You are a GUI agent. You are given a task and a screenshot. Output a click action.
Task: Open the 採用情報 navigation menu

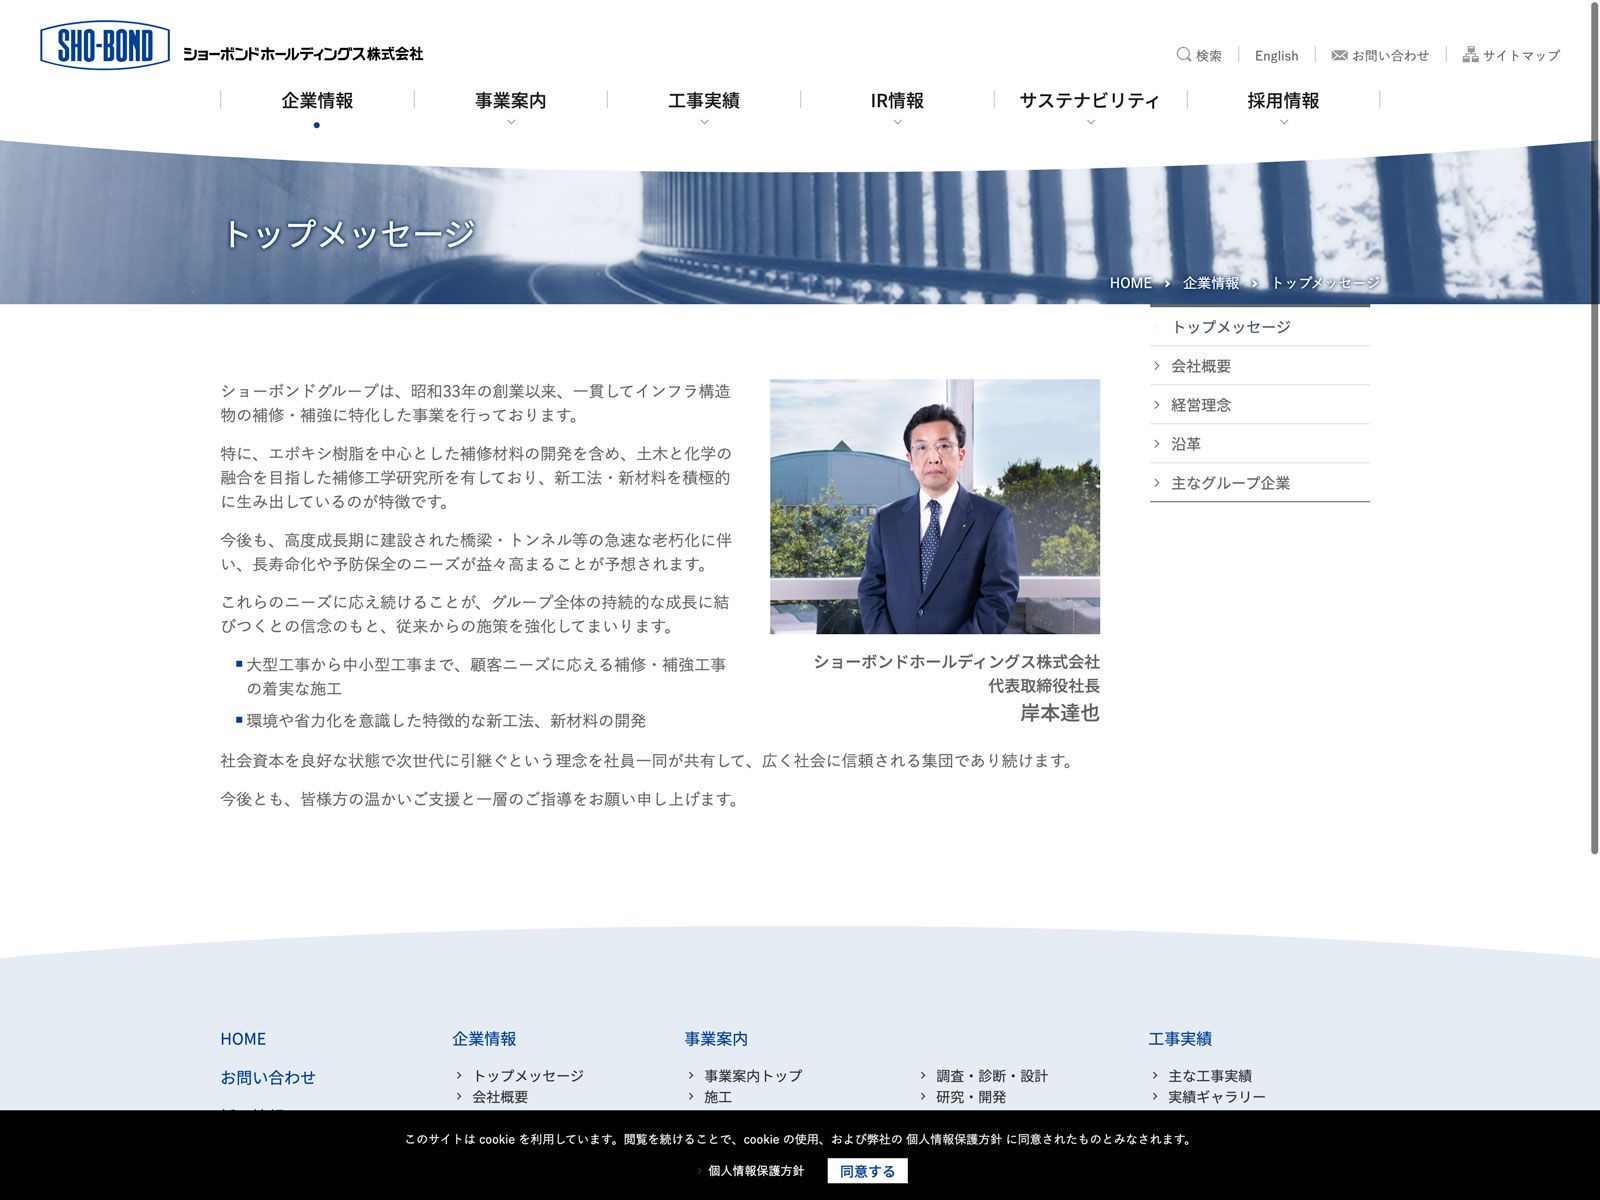pyautogui.click(x=1283, y=101)
